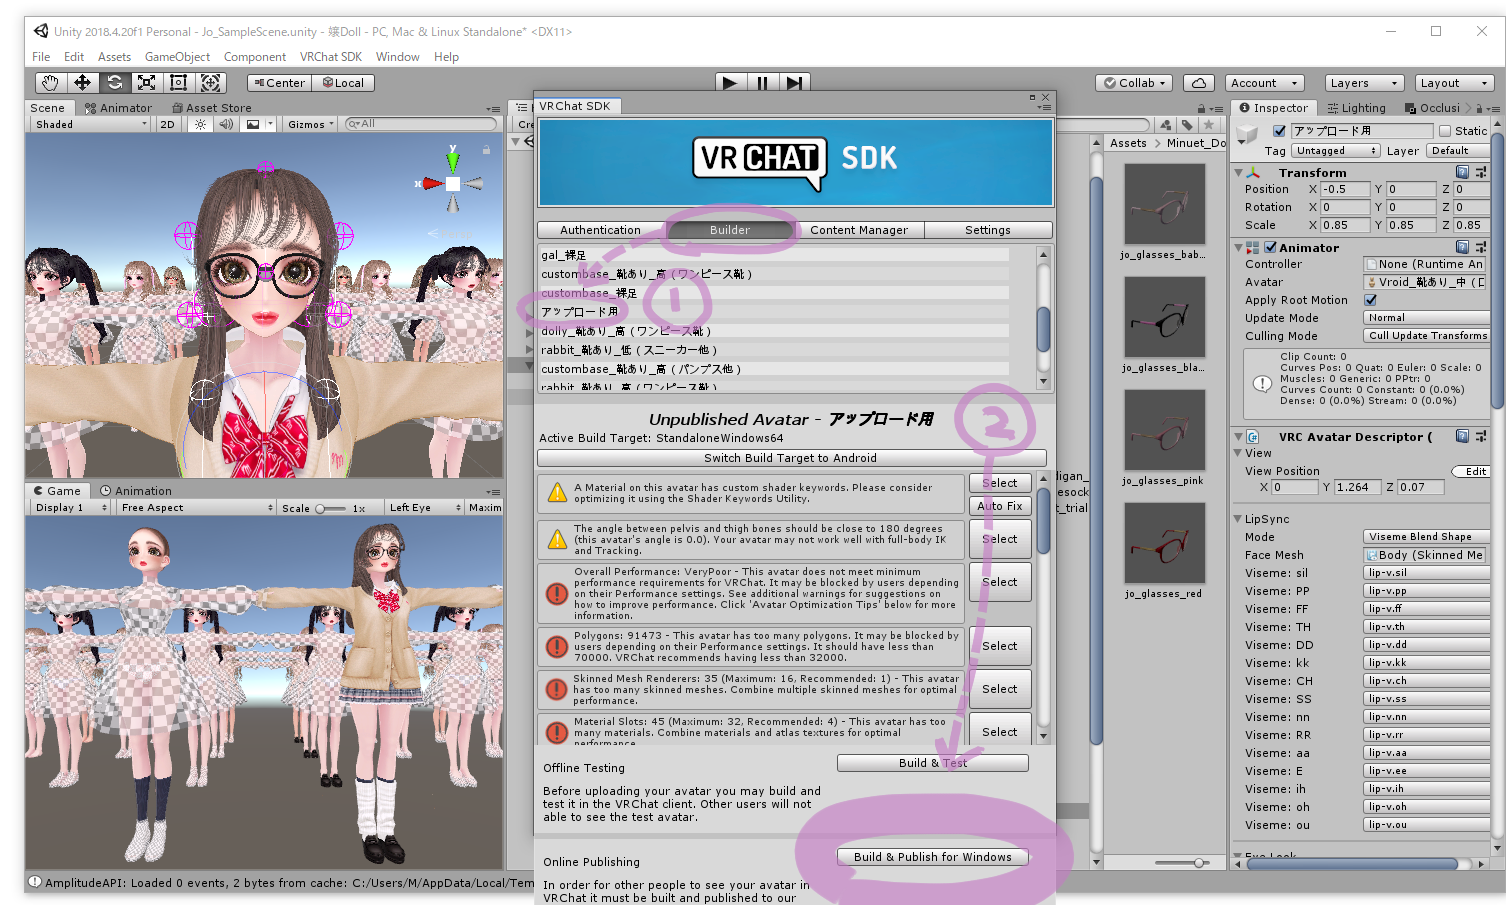Screen dimensions: 1506x905
Task: Toggle scene effects image icon
Action: click(x=253, y=124)
